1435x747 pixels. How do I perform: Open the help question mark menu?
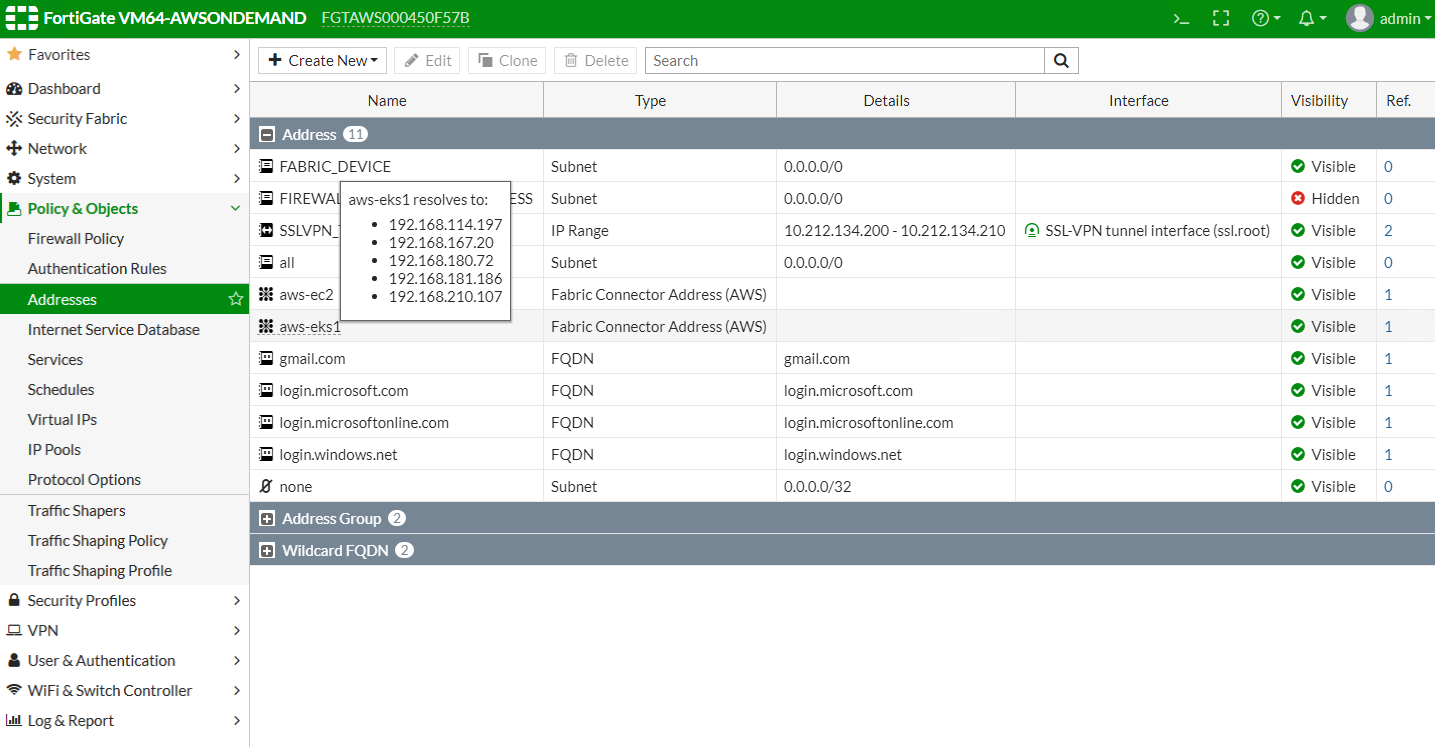[x=1265, y=18]
